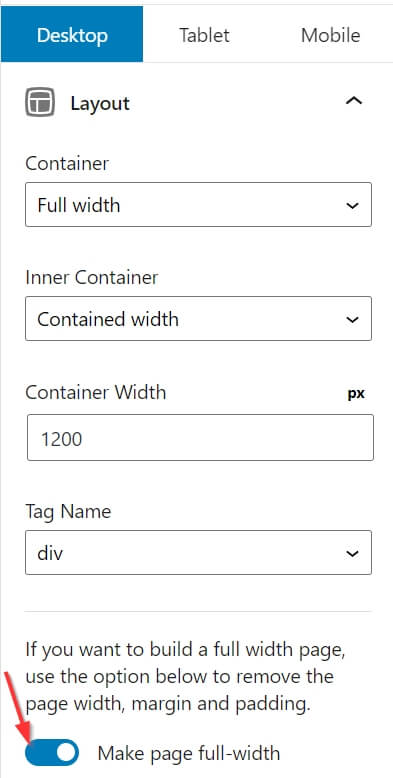This screenshot has height=778, width=393.
Task: Open the Container Full width dropdown
Action: pyautogui.click(x=198, y=204)
